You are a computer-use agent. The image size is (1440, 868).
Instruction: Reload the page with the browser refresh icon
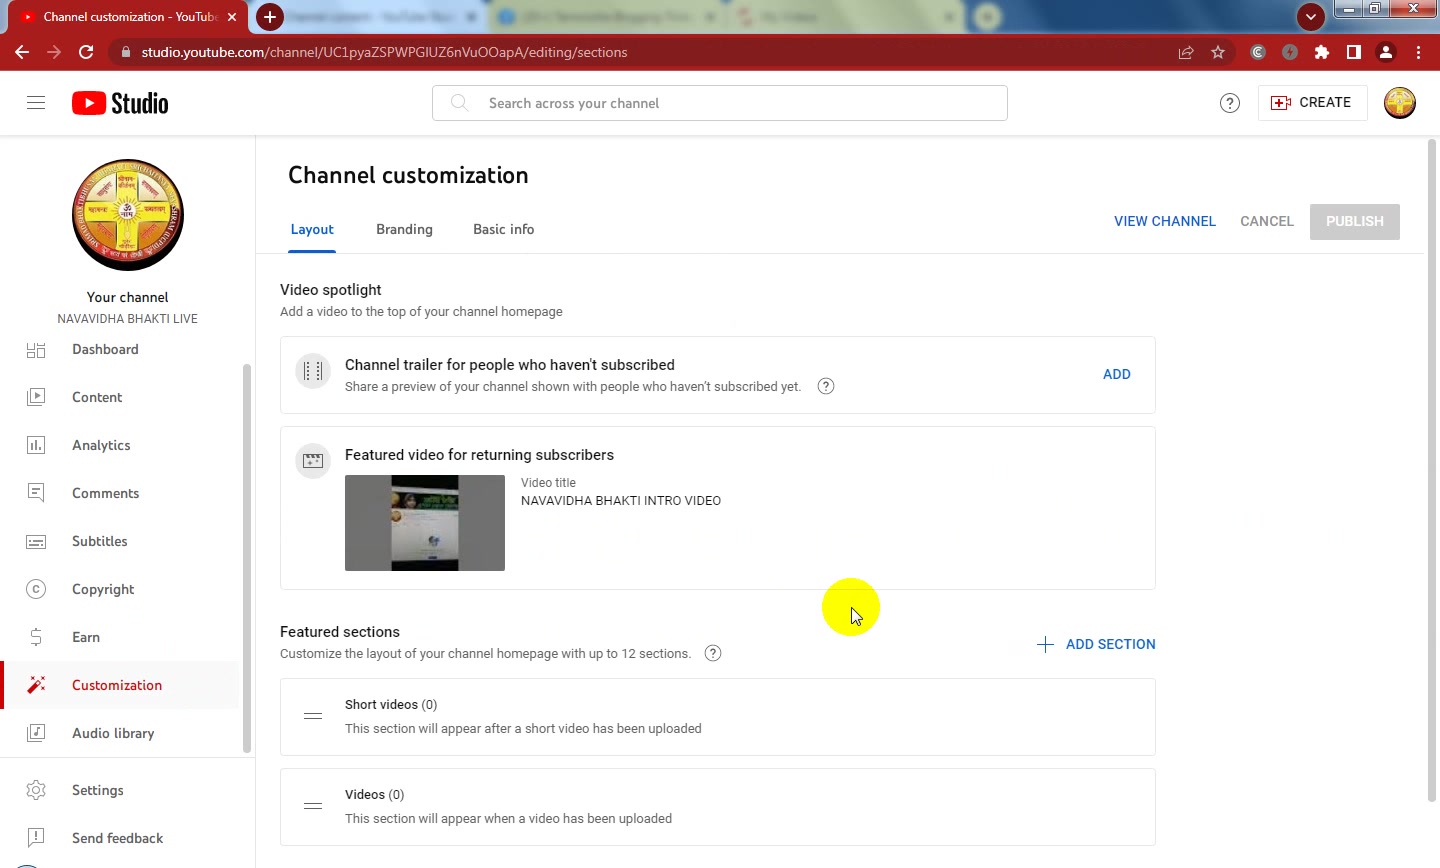[x=86, y=52]
